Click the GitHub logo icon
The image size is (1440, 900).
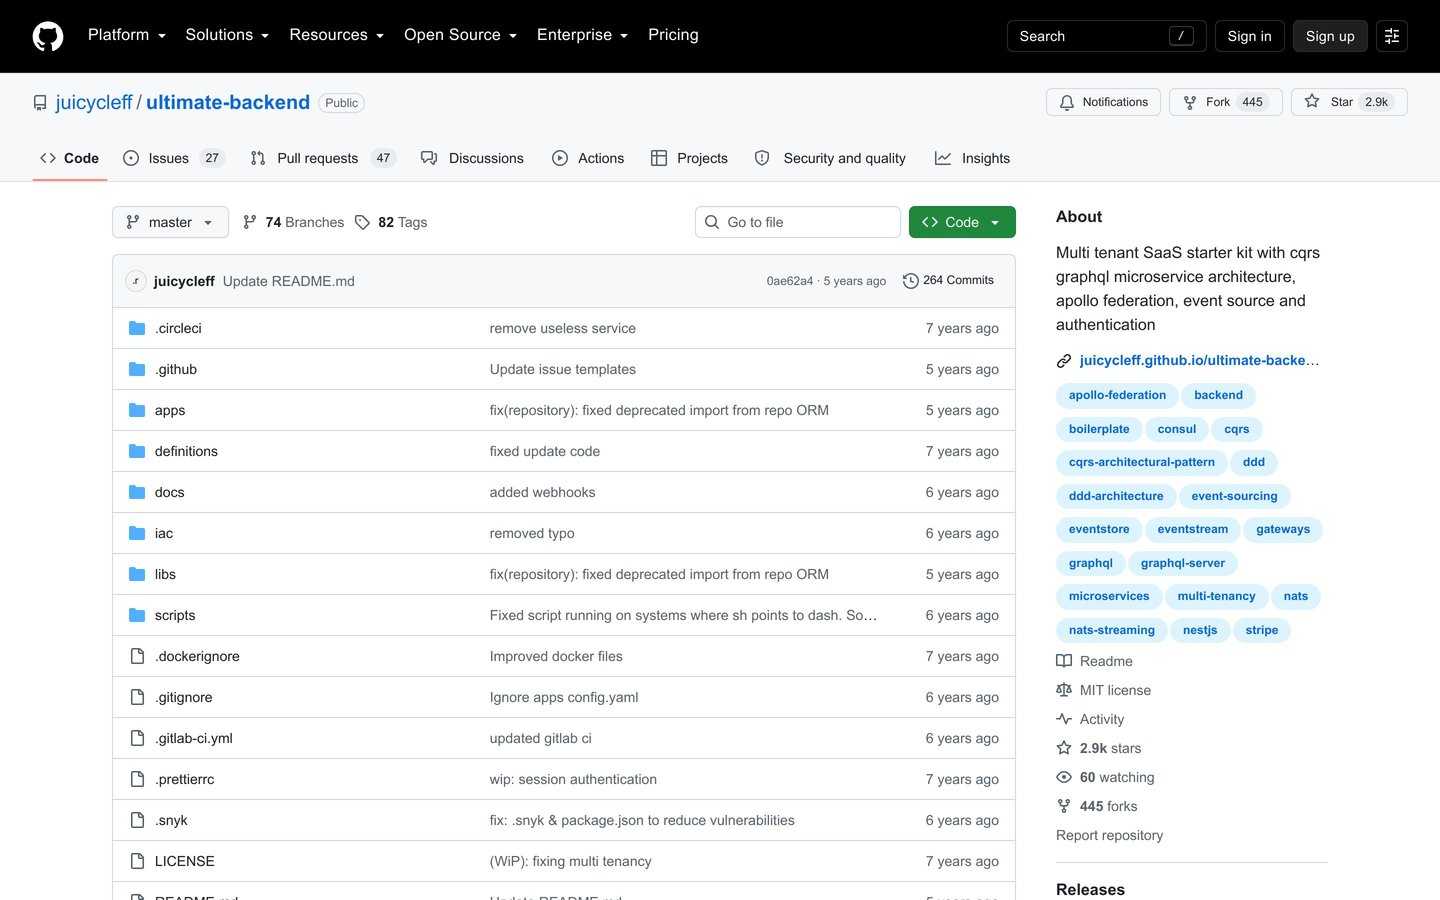48,36
